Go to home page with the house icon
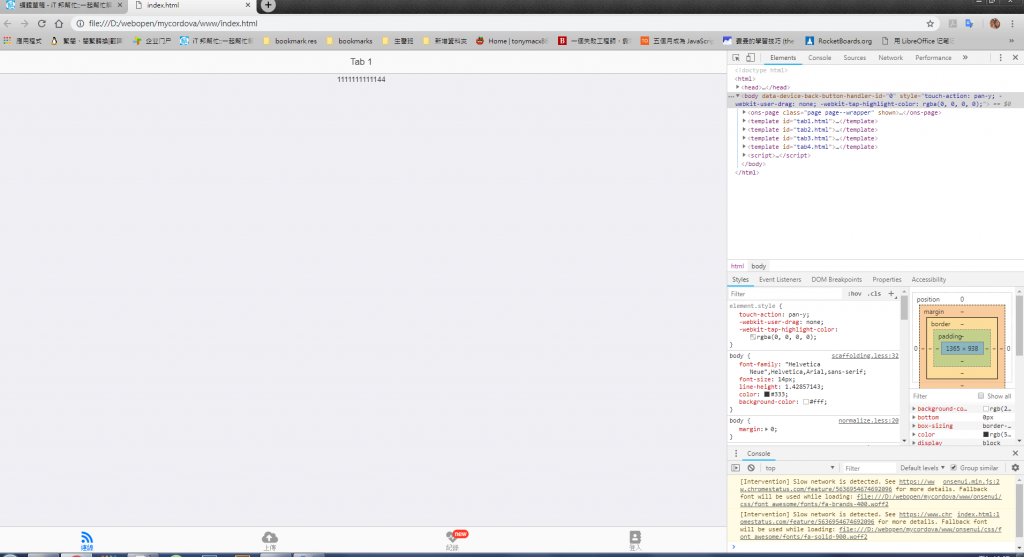 click(x=59, y=24)
